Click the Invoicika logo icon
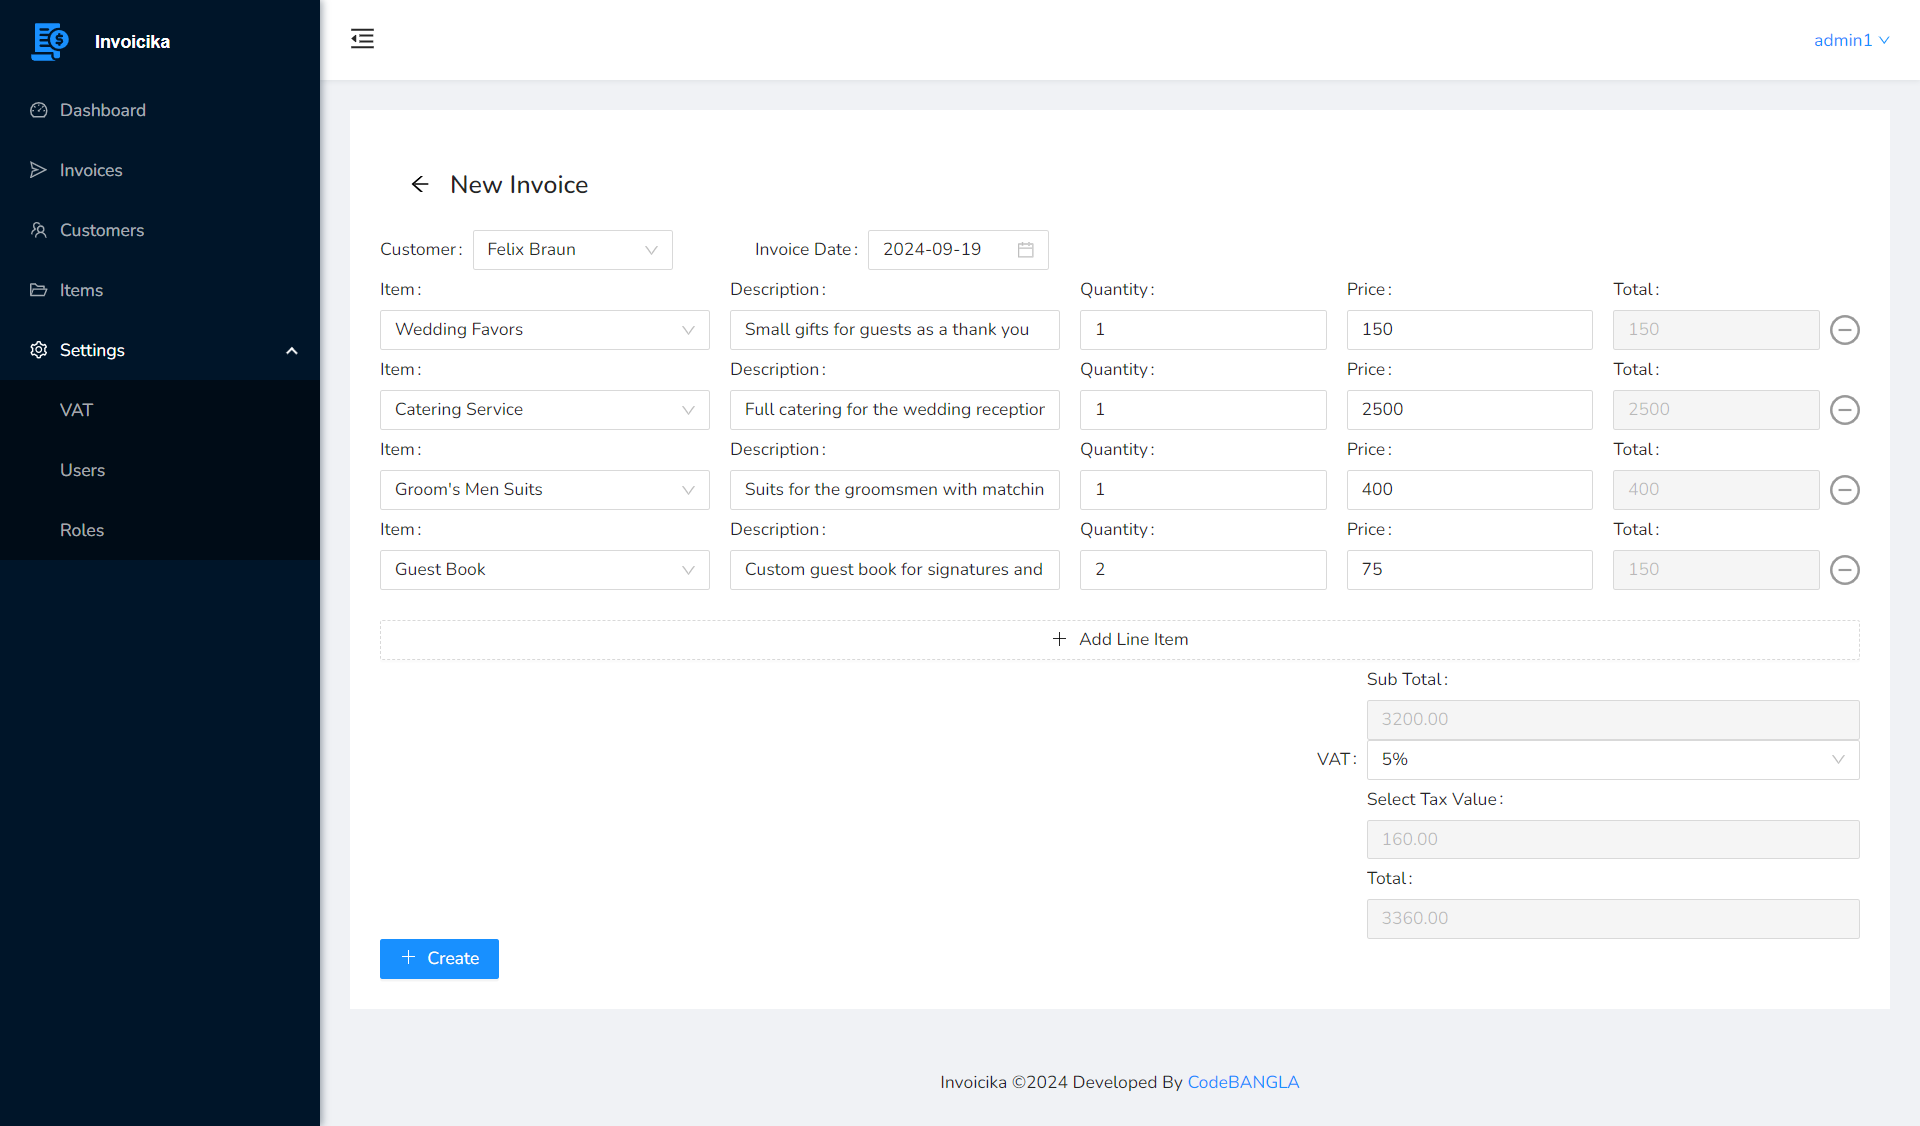 pos(50,41)
